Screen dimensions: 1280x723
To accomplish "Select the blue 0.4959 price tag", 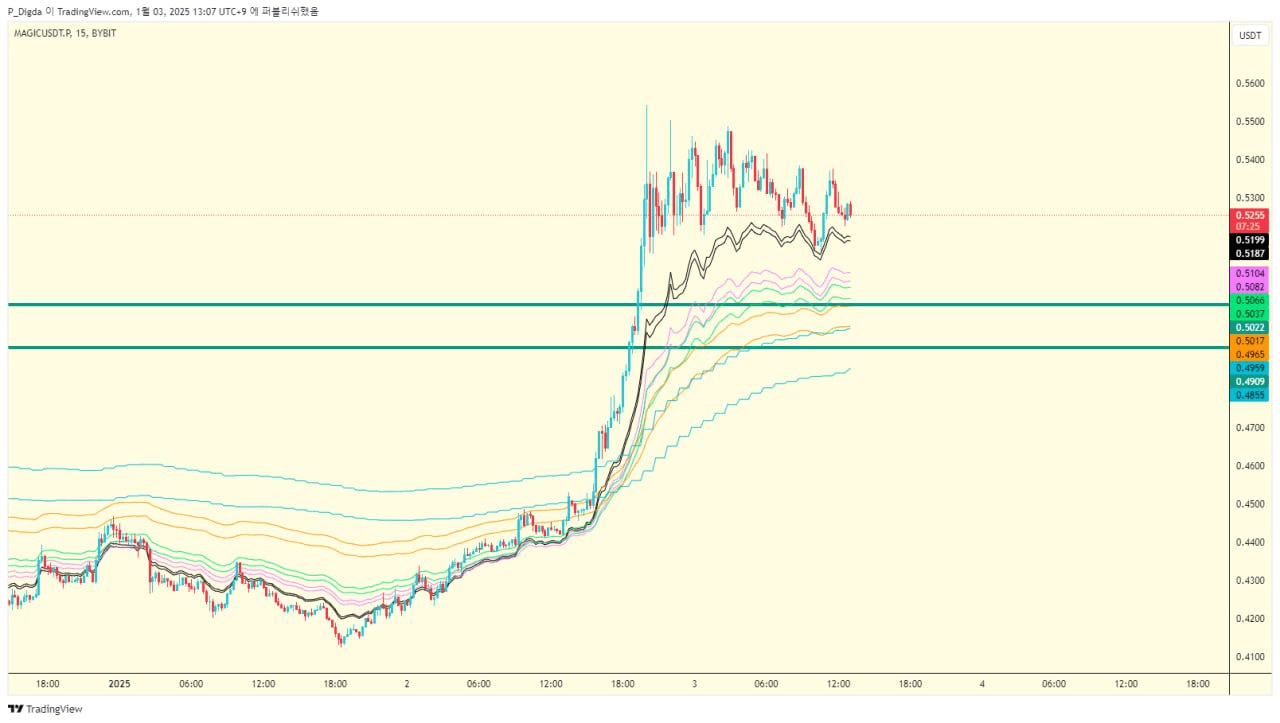I will [1250, 368].
